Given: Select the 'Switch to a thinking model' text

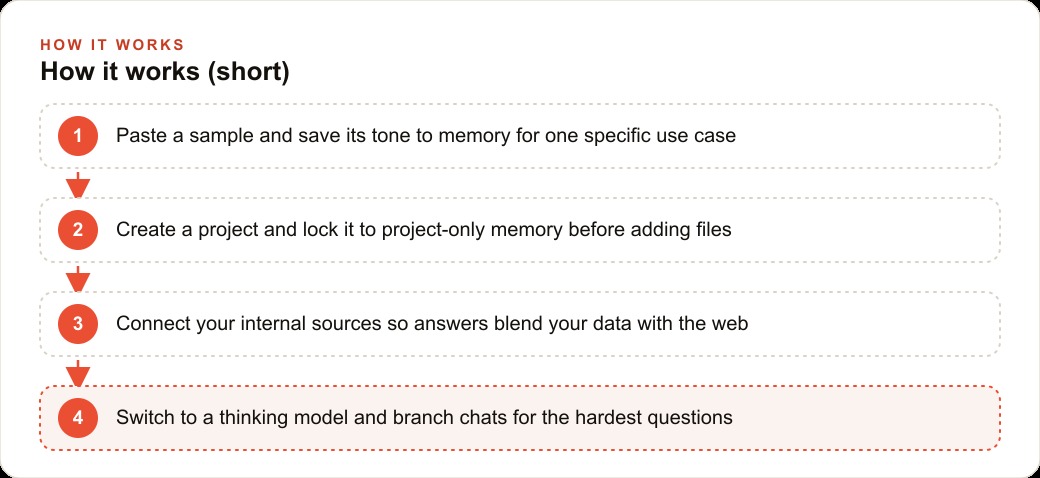Looking at the screenshot, I should (424, 418).
